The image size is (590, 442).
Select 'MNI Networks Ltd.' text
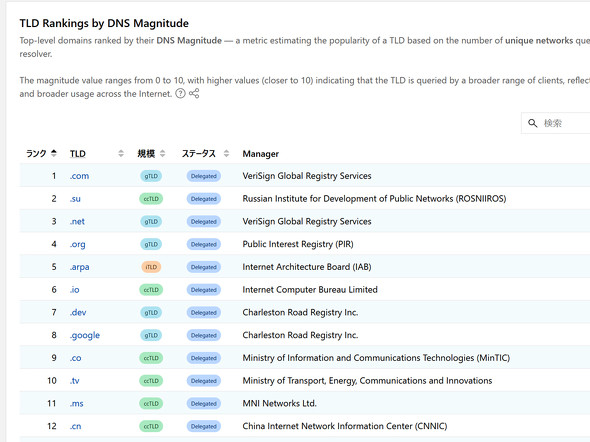tap(279, 403)
